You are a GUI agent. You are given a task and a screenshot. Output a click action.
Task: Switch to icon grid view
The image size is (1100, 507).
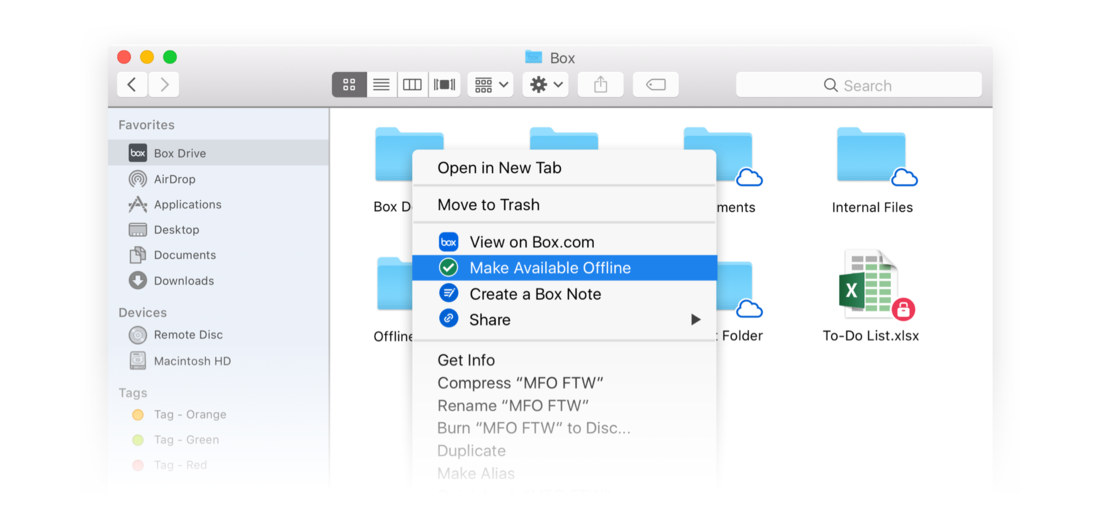coord(349,85)
